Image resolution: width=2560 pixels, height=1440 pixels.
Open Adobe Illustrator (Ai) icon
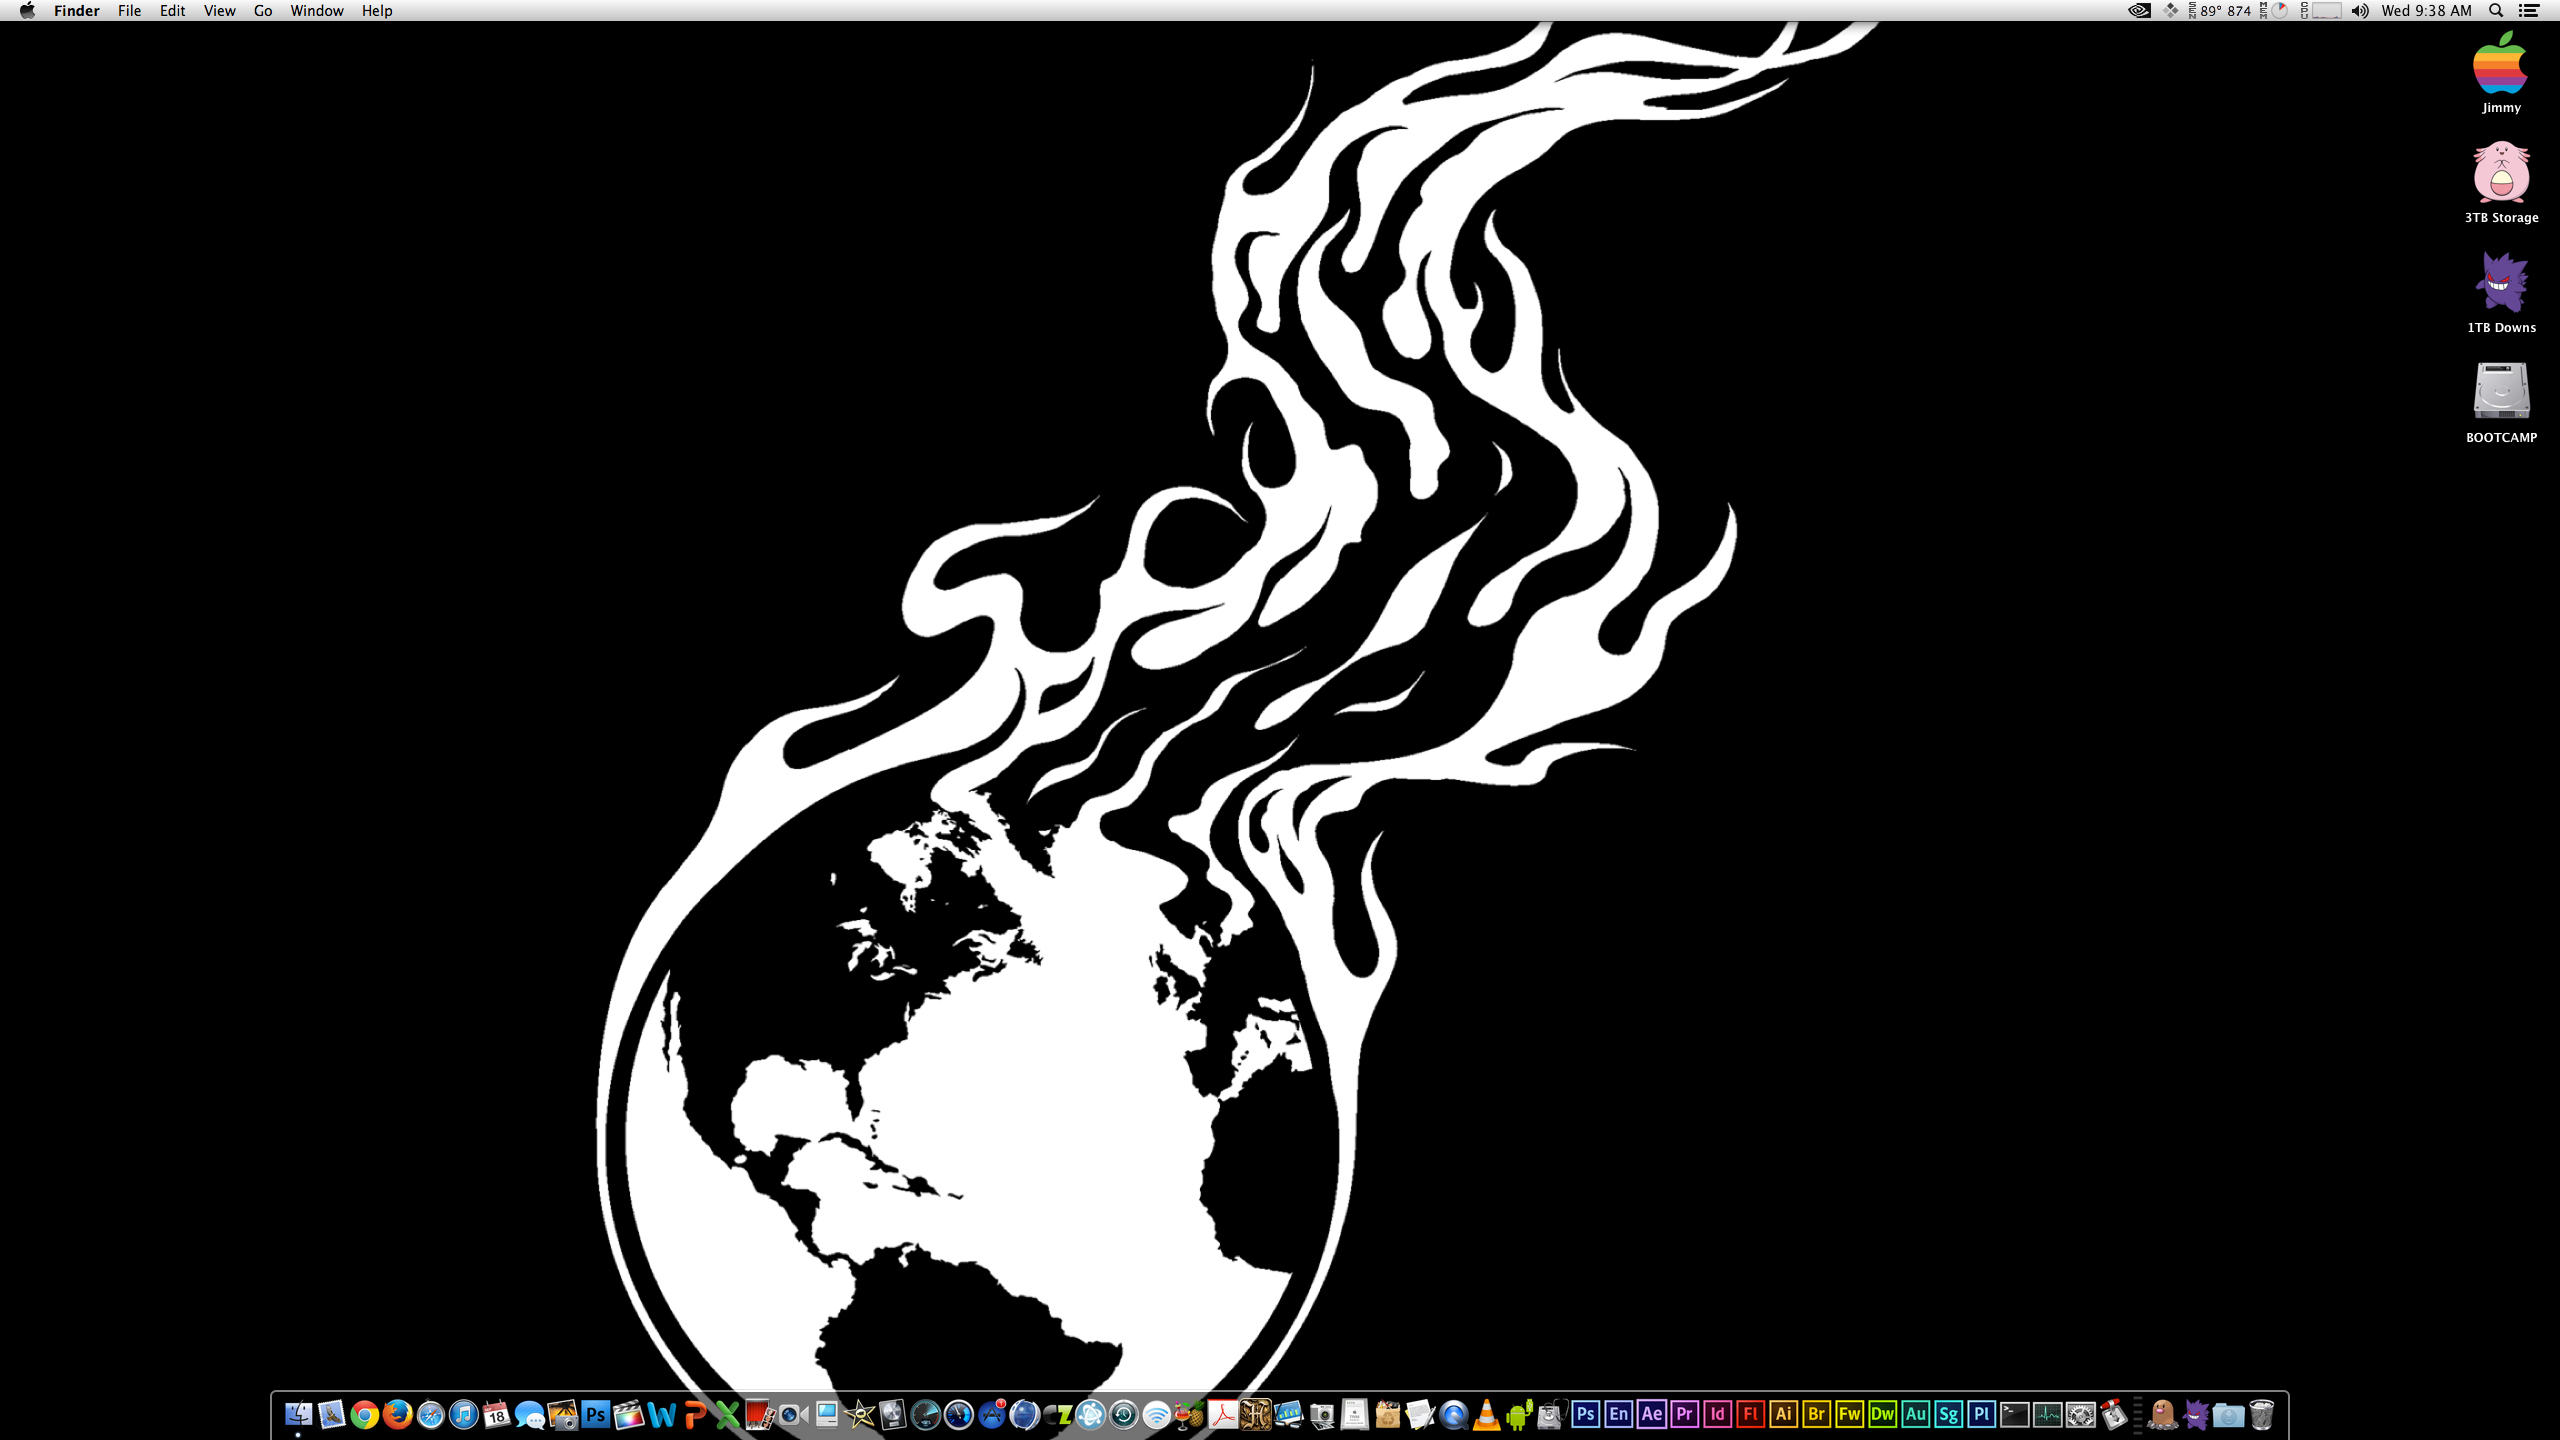click(1783, 1414)
